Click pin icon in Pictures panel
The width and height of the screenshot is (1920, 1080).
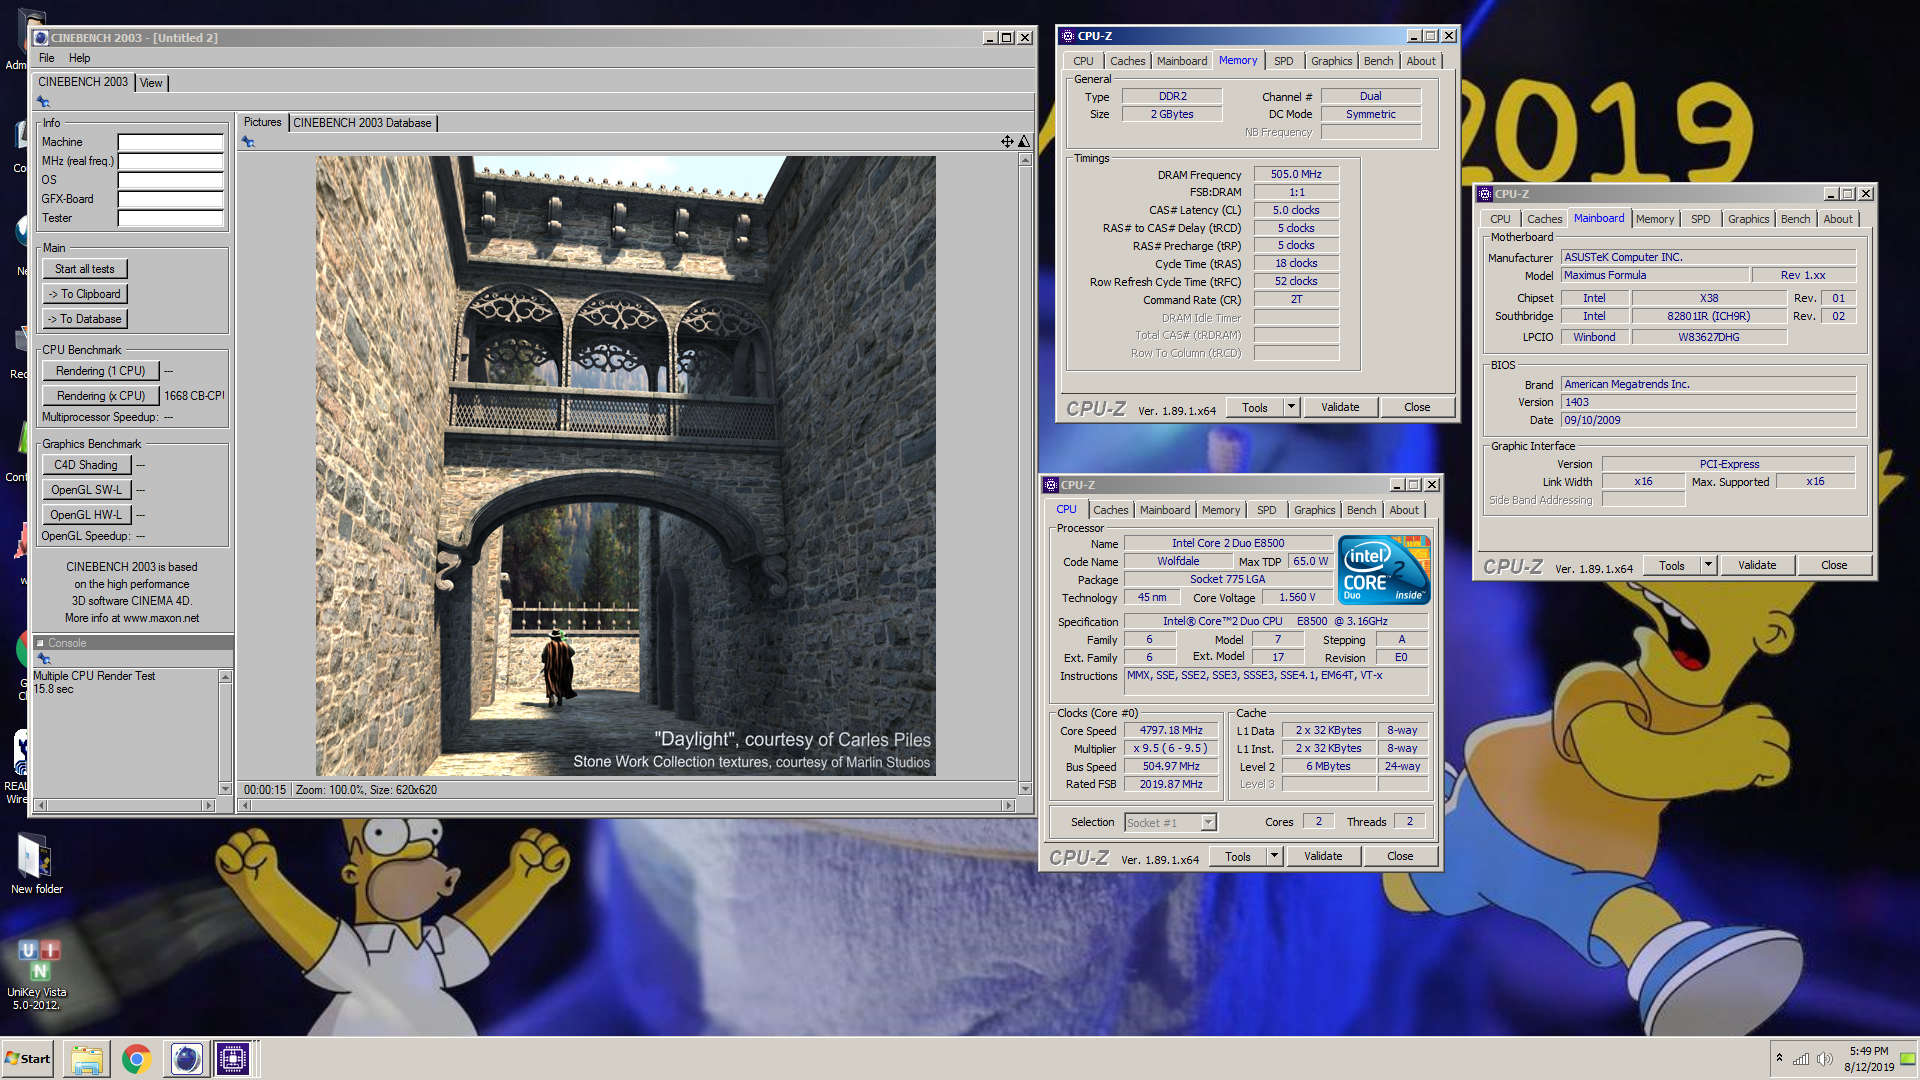(248, 142)
